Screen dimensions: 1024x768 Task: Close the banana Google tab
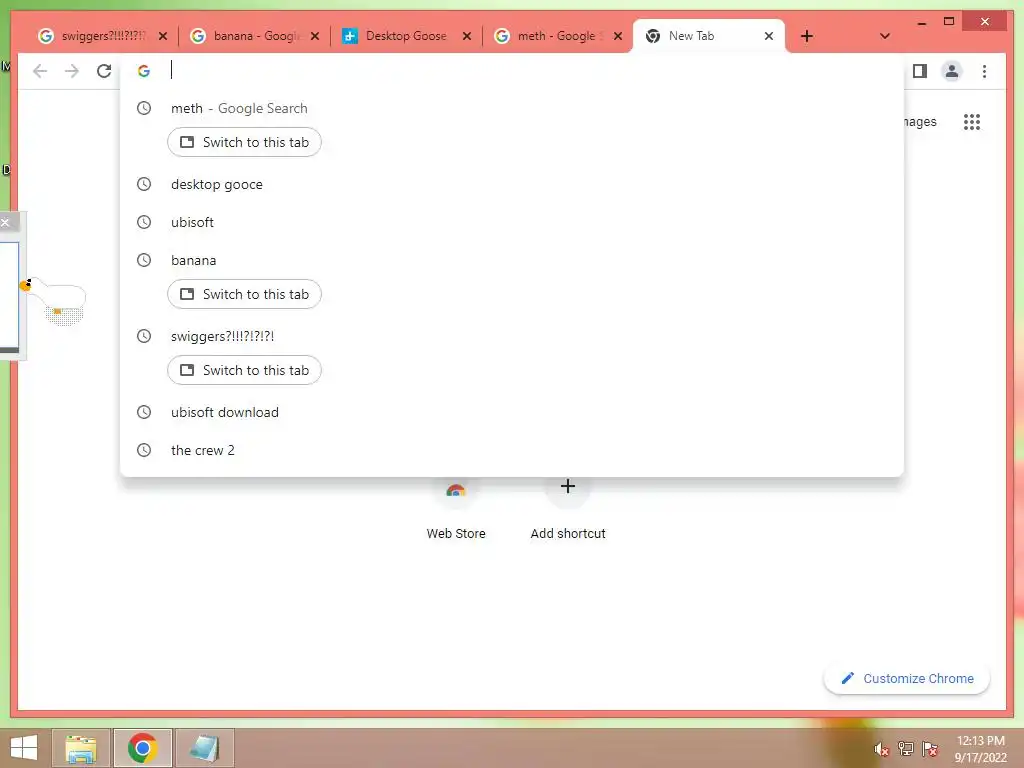[x=315, y=36]
